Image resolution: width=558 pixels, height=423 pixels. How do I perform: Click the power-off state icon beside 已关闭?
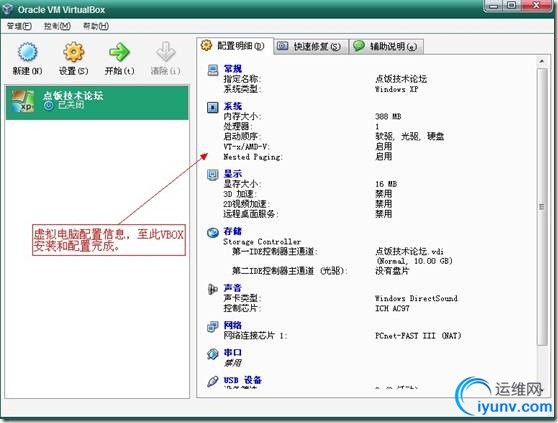[x=49, y=105]
